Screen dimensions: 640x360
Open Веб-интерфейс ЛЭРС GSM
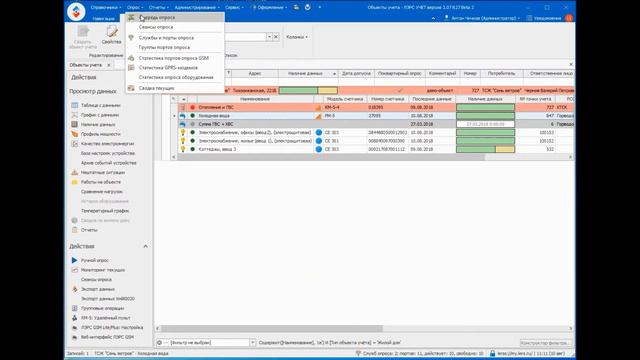(x=107, y=338)
